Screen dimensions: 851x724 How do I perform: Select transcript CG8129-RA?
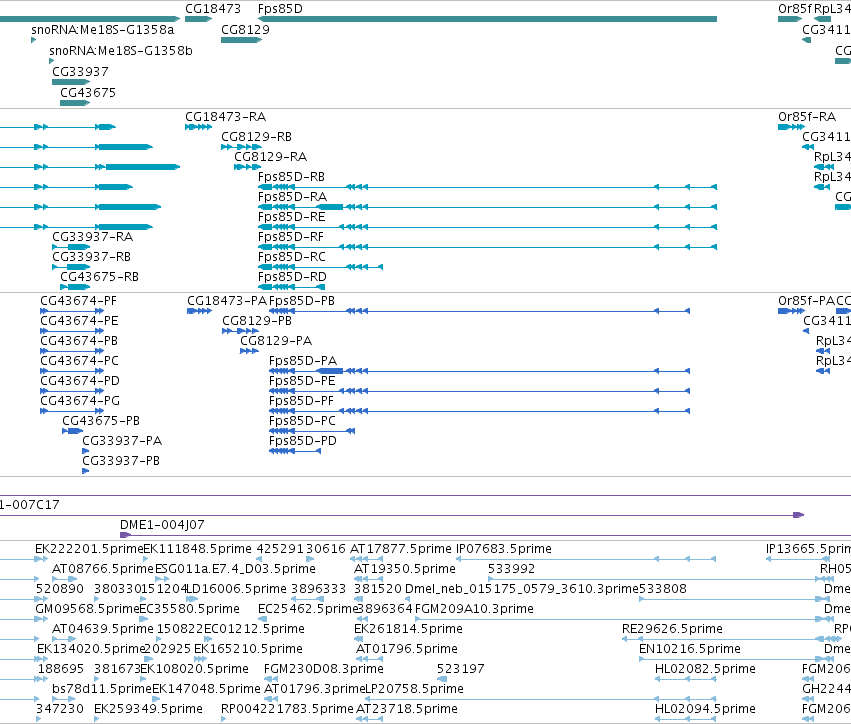(x=247, y=167)
